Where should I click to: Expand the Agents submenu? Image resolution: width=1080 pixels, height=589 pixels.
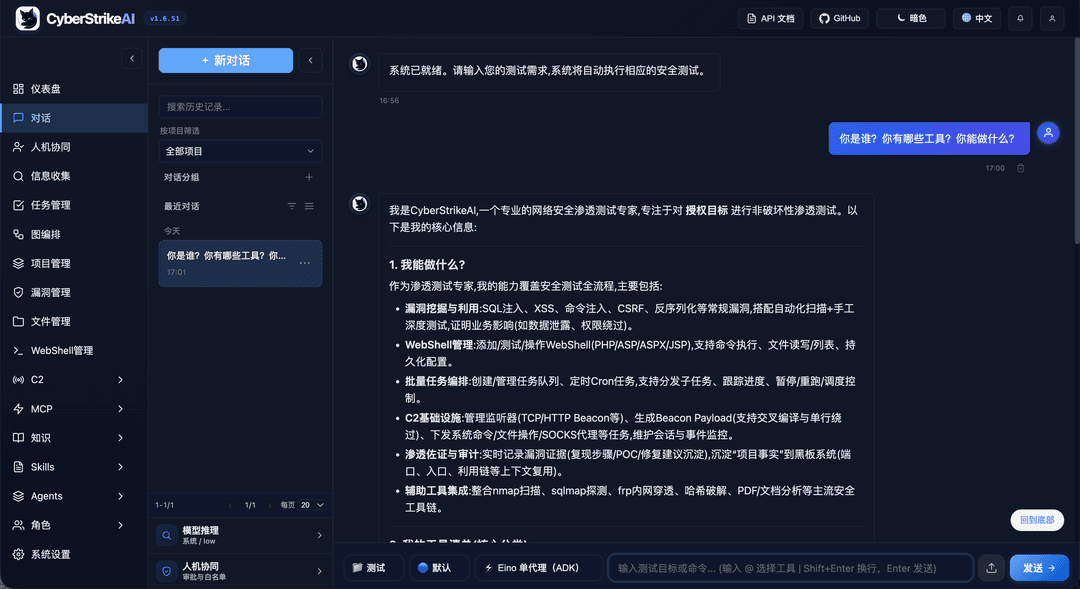pos(121,496)
